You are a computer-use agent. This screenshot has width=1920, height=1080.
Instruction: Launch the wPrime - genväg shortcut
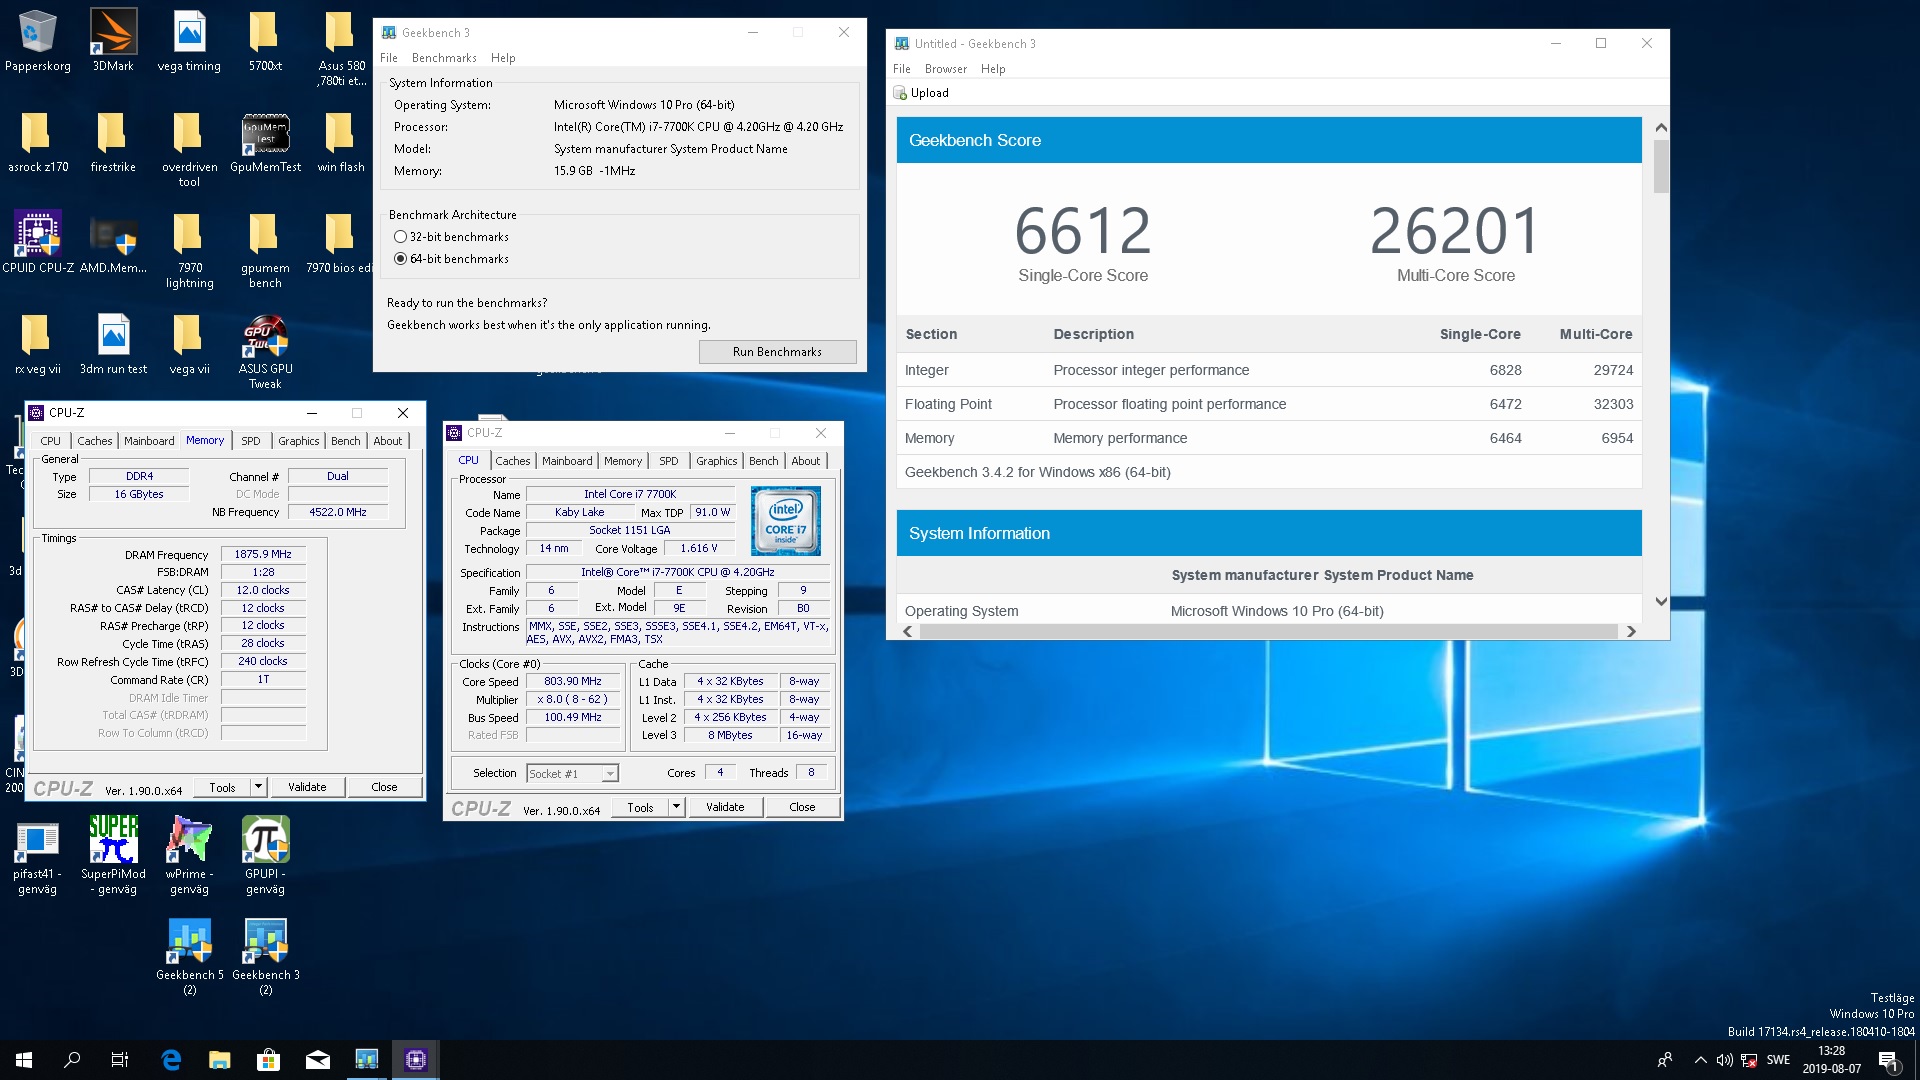189,856
